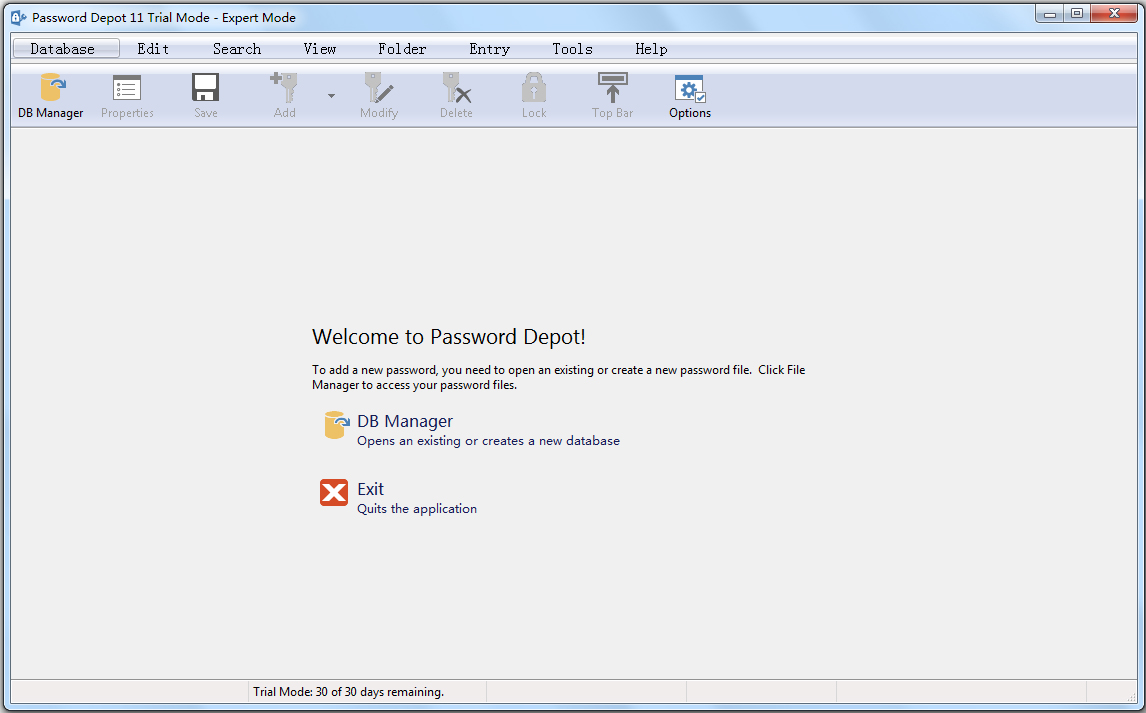
Task: Open the Help menu
Action: point(651,49)
